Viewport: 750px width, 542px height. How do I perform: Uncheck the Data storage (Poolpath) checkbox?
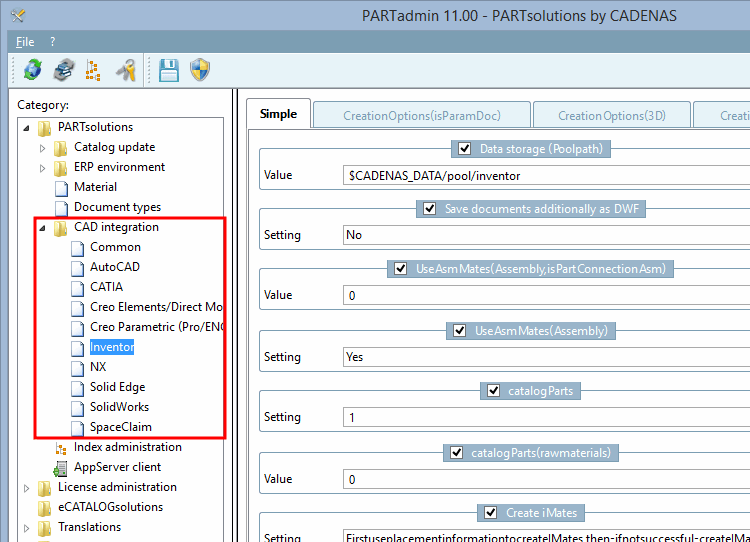[x=464, y=149]
